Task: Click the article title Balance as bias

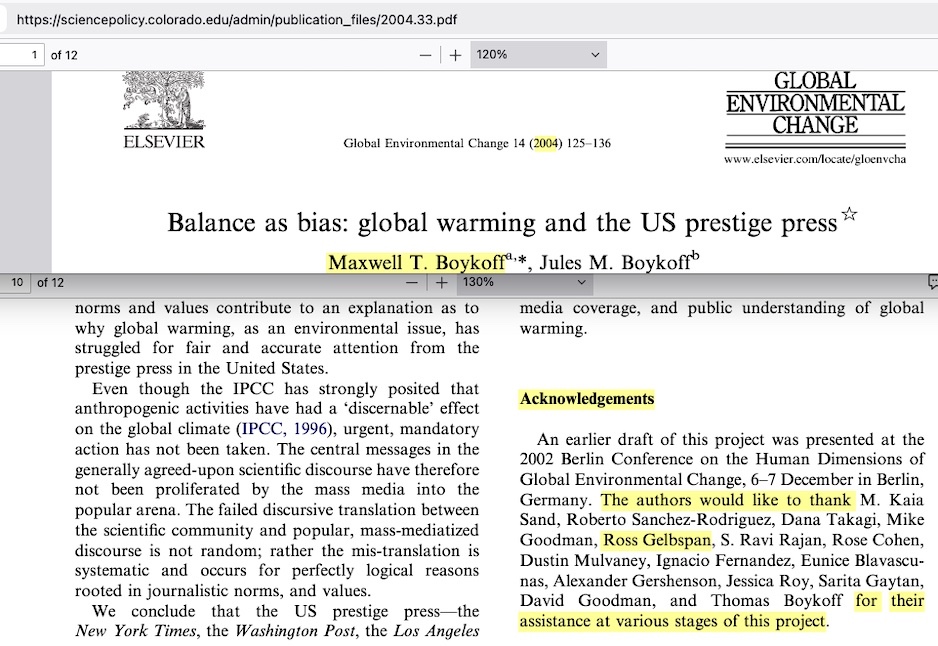Action: click(x=501, y=222)
